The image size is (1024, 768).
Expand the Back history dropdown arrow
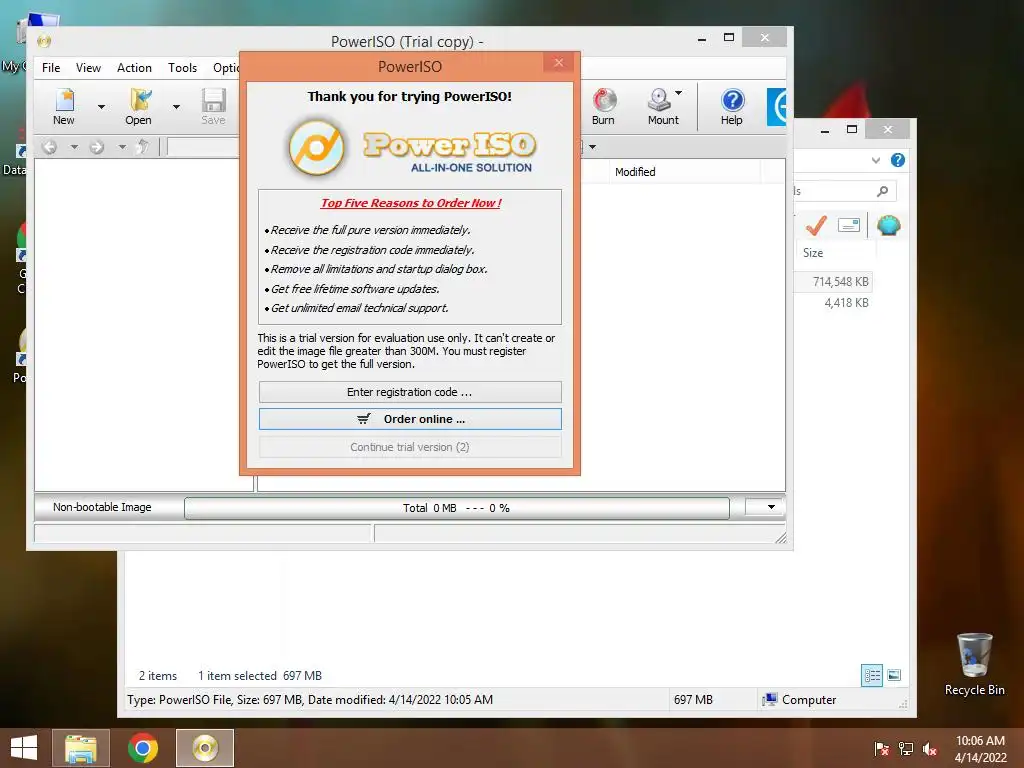point(74,147)
